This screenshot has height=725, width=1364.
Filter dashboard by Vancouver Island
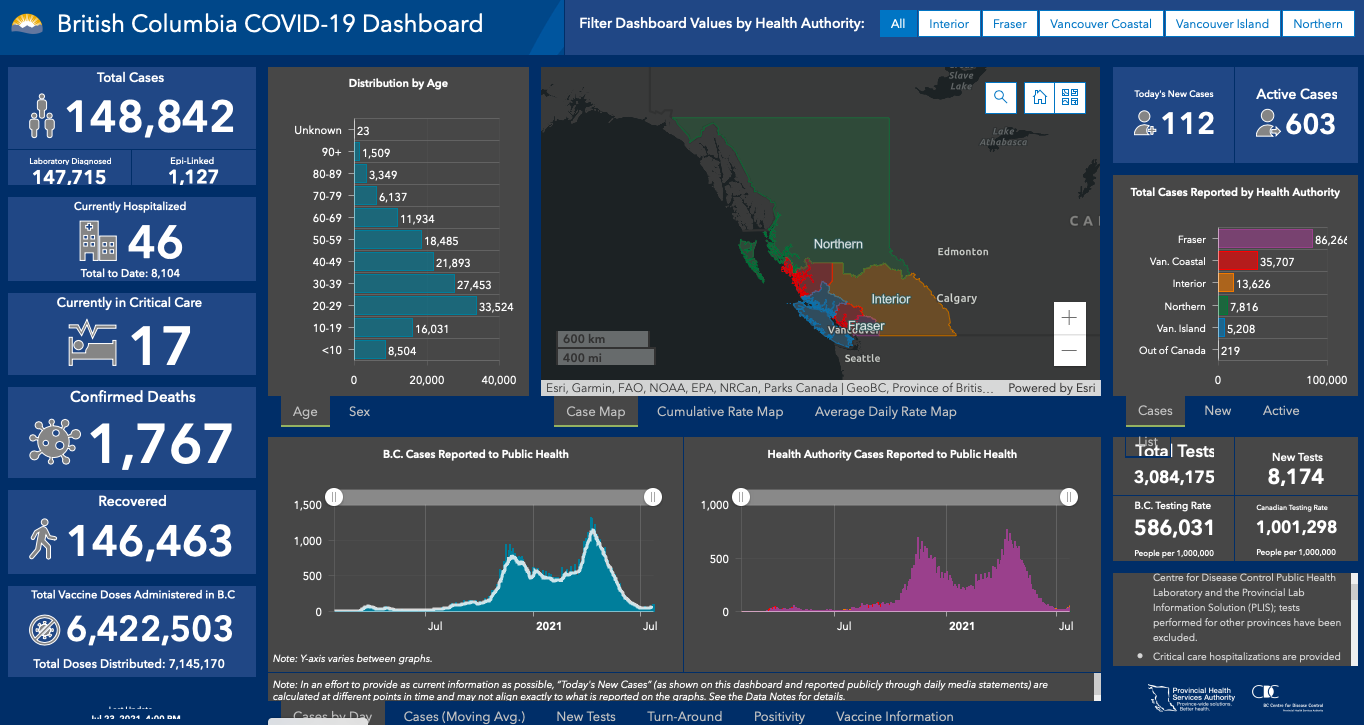[x=1222, y=24]
